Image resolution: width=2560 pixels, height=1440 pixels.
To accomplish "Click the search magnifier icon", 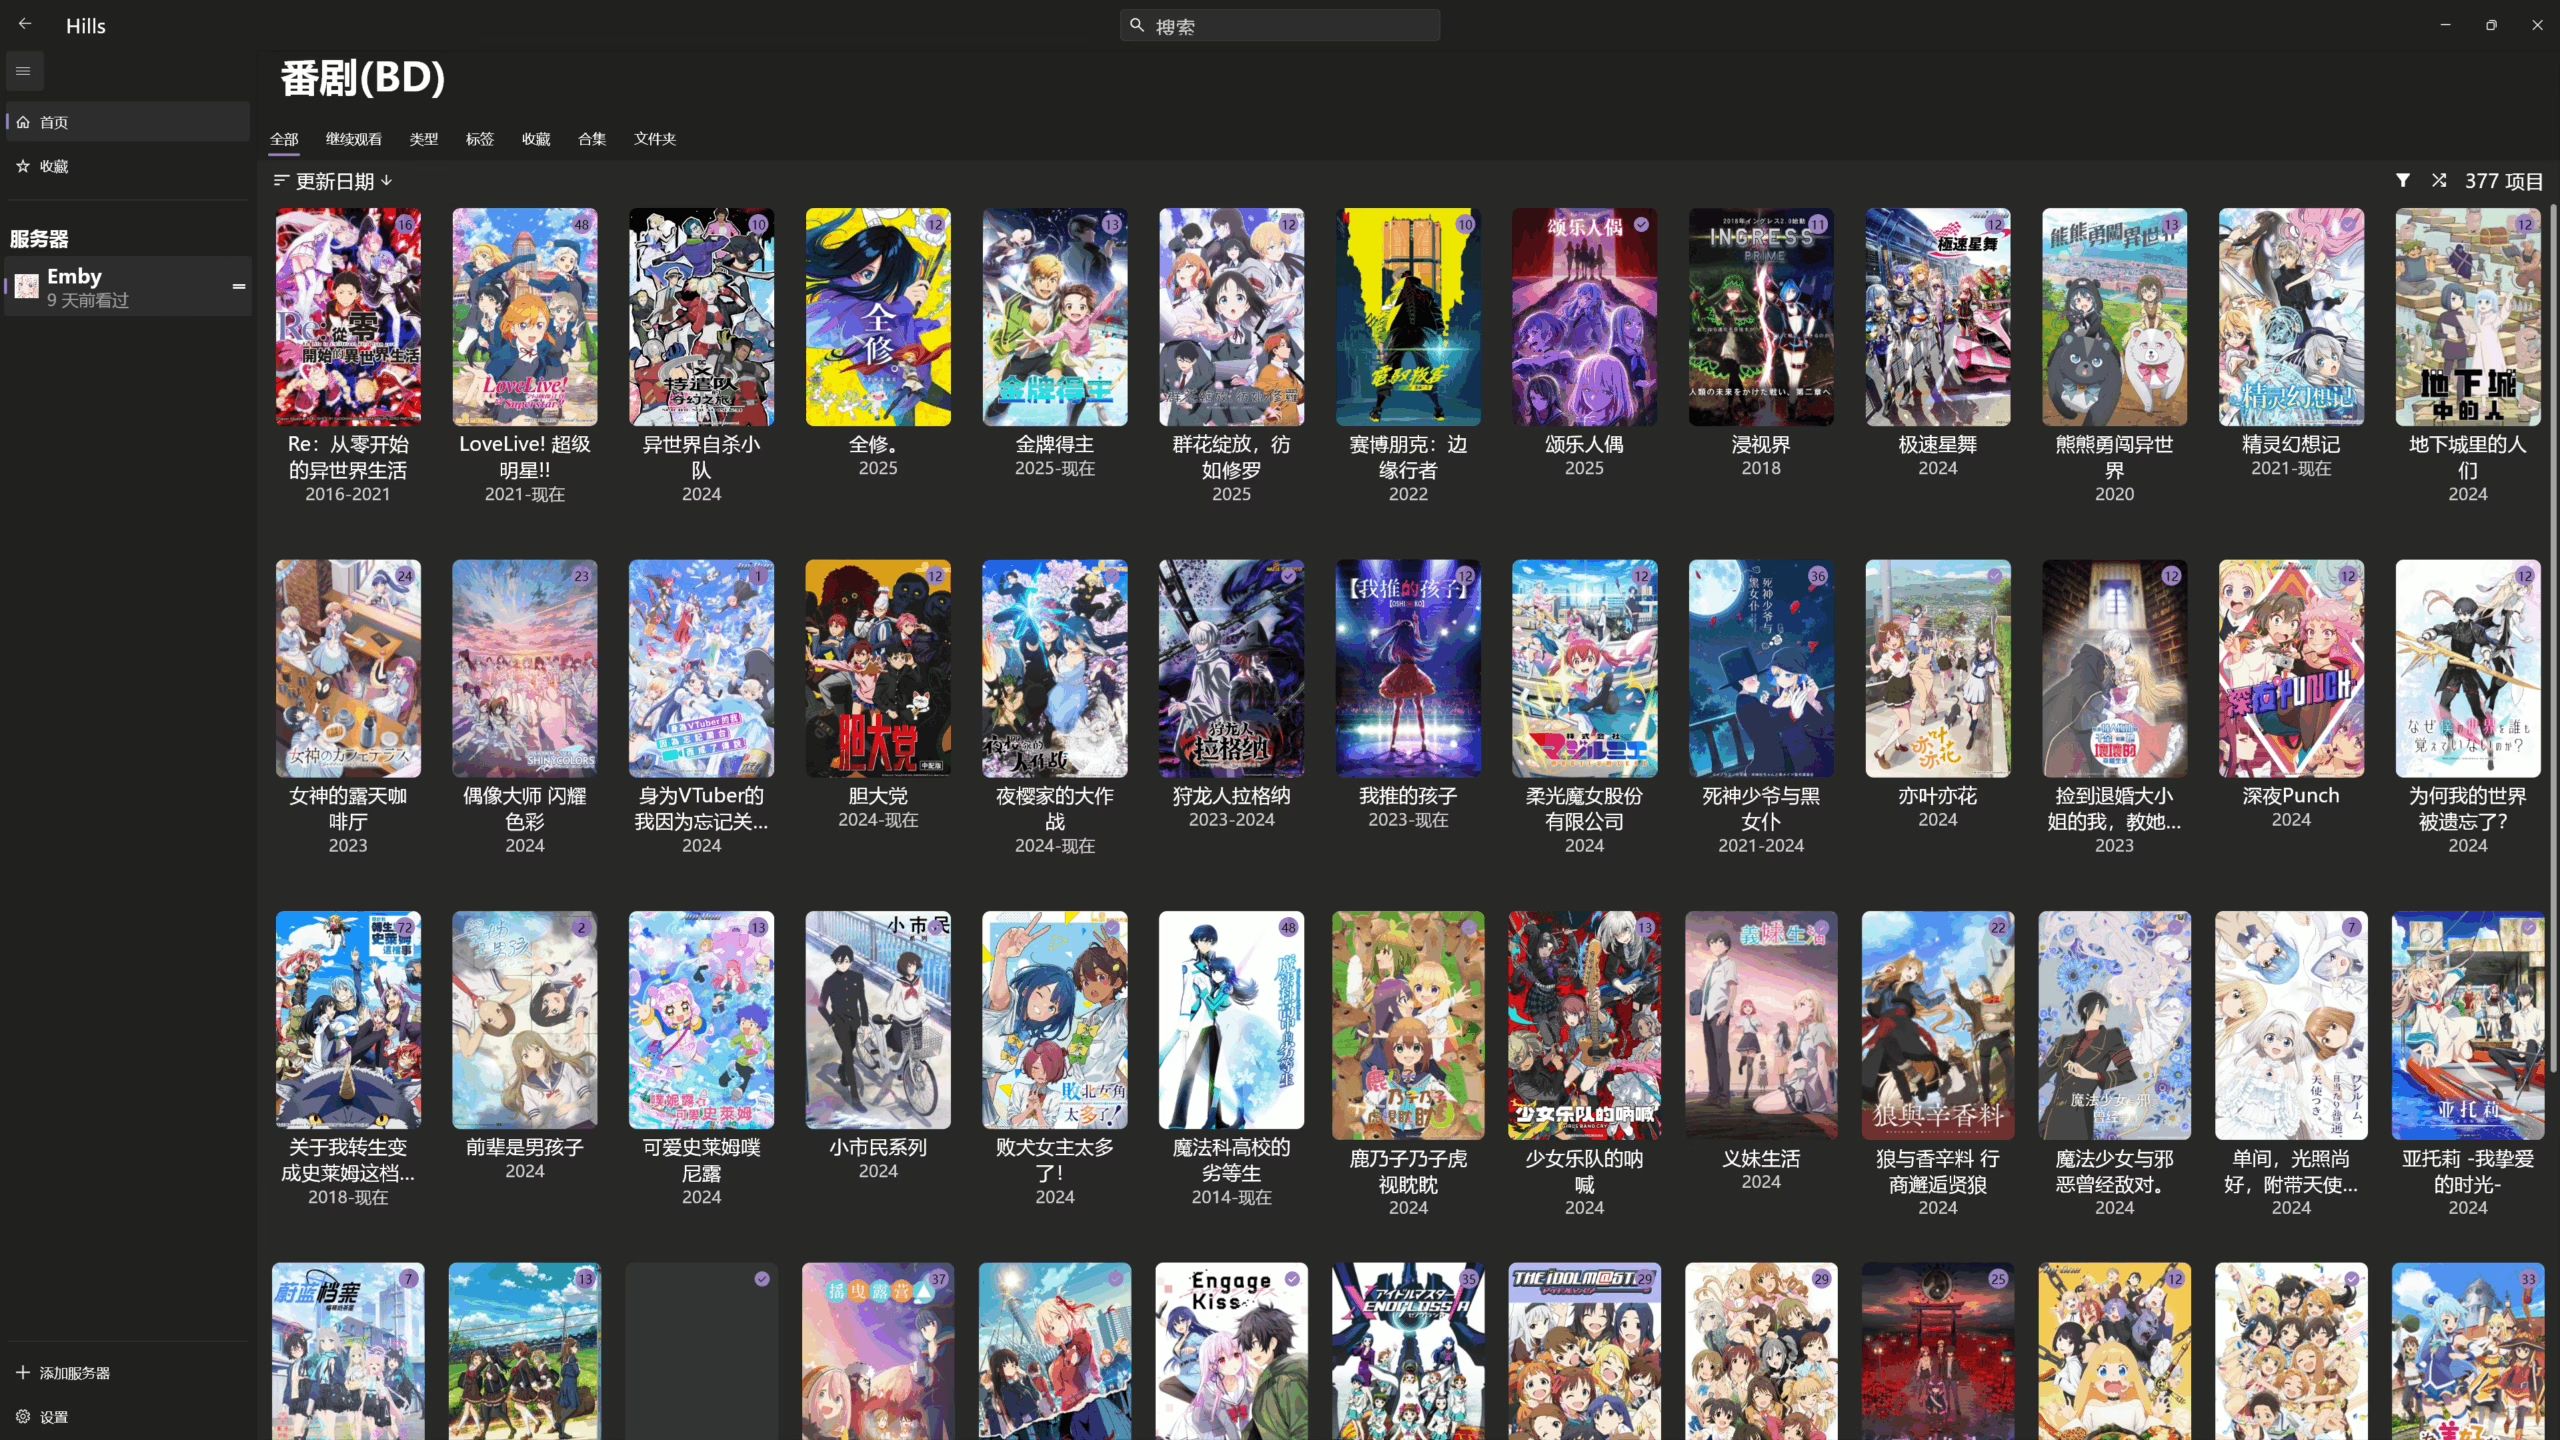I will point(1137,25).
